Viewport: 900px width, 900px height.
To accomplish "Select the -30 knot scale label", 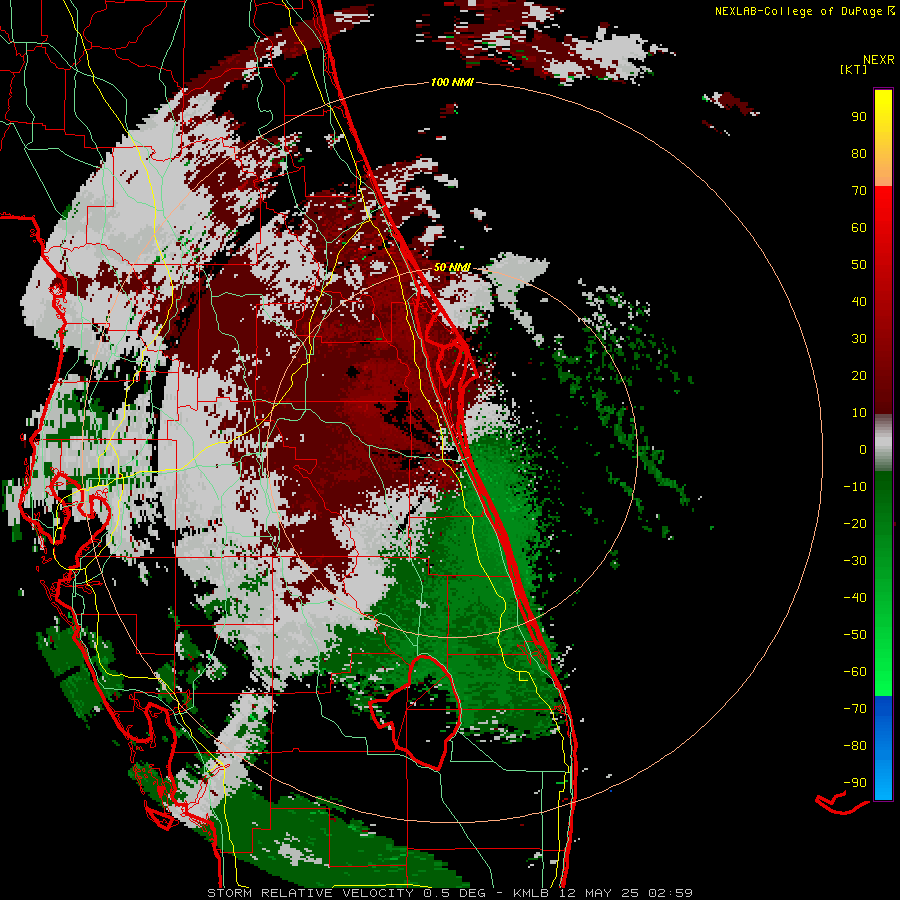I will pyautogui.click(x=855, y=561).
